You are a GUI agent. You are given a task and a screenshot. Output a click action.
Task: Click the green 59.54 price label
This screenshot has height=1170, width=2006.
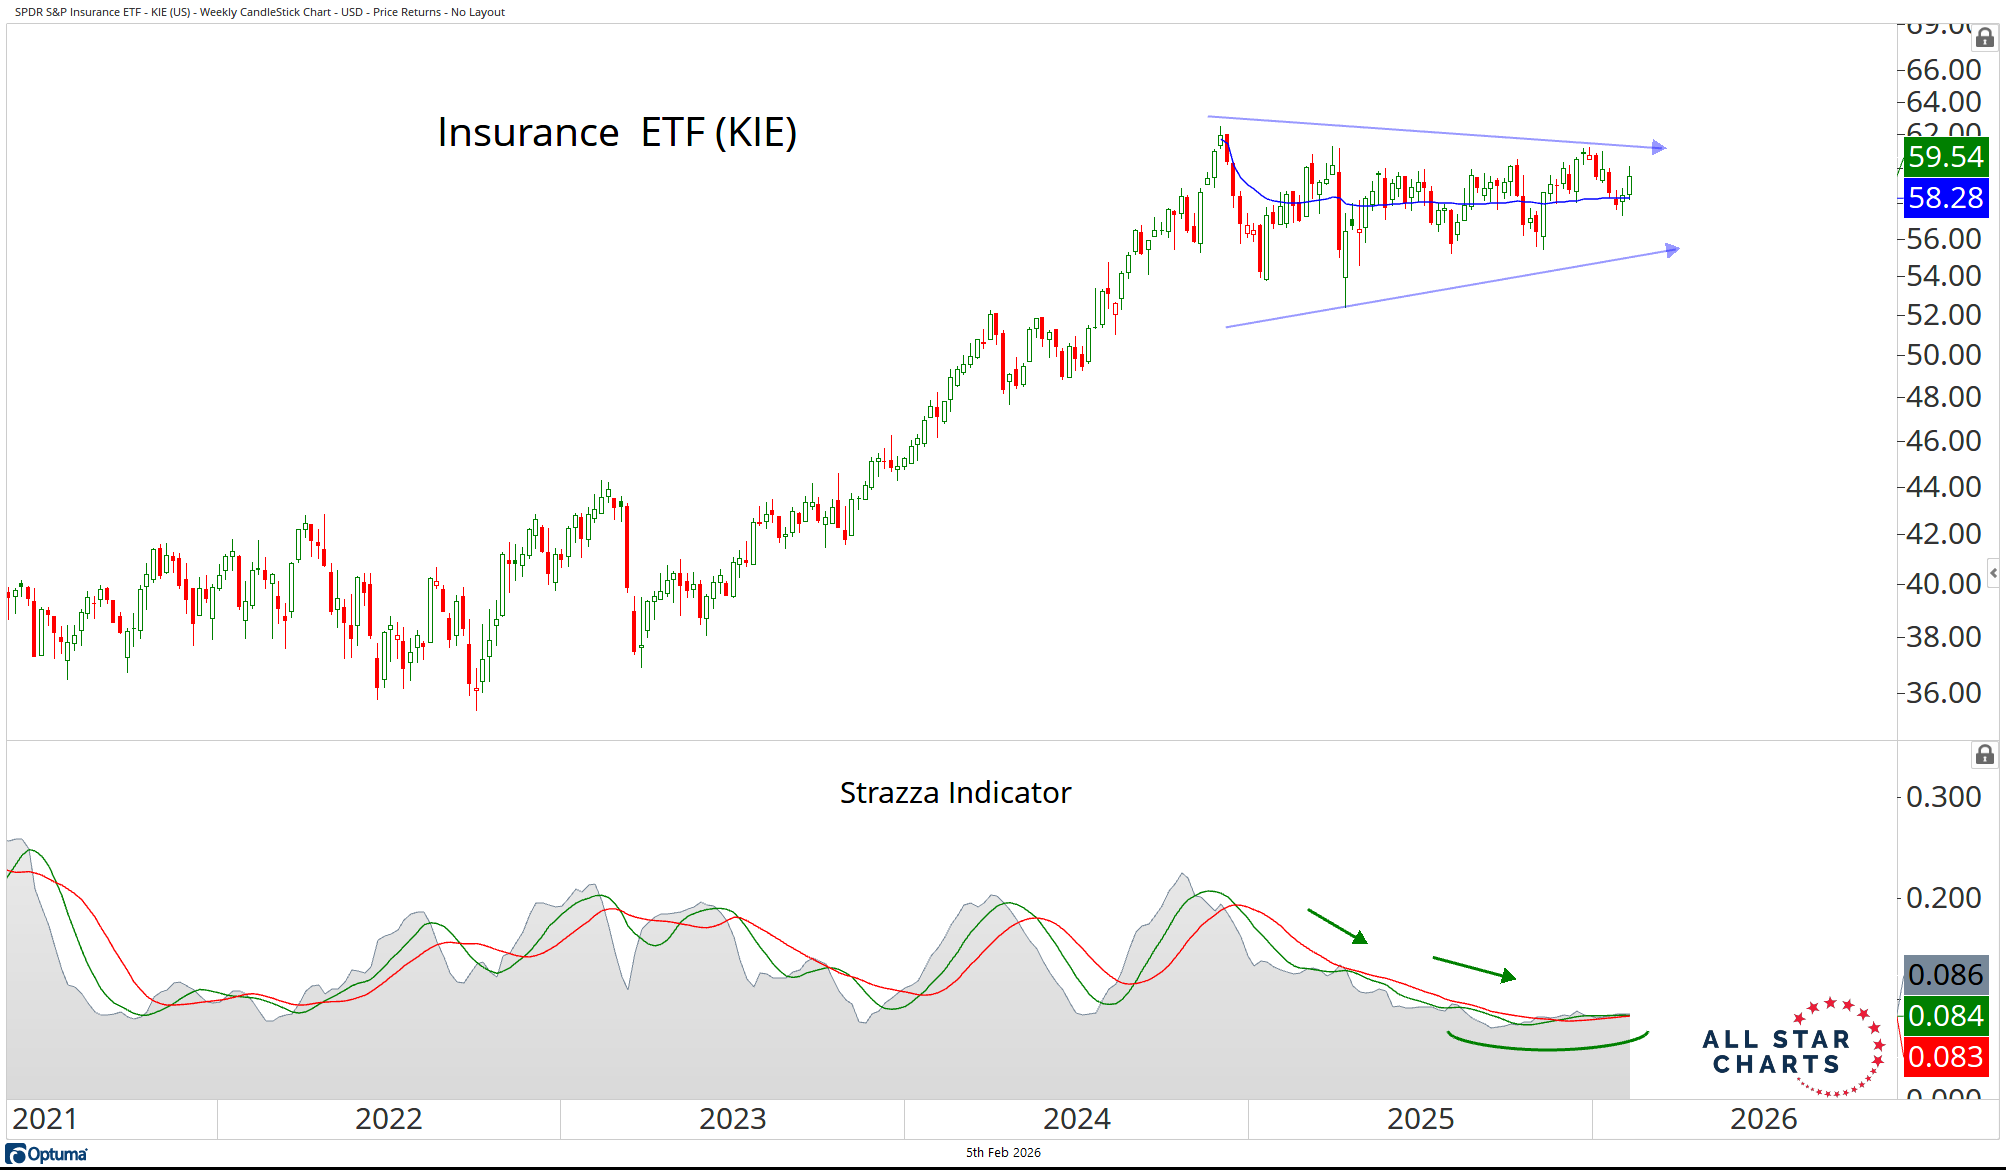[x=1944, y=157]
